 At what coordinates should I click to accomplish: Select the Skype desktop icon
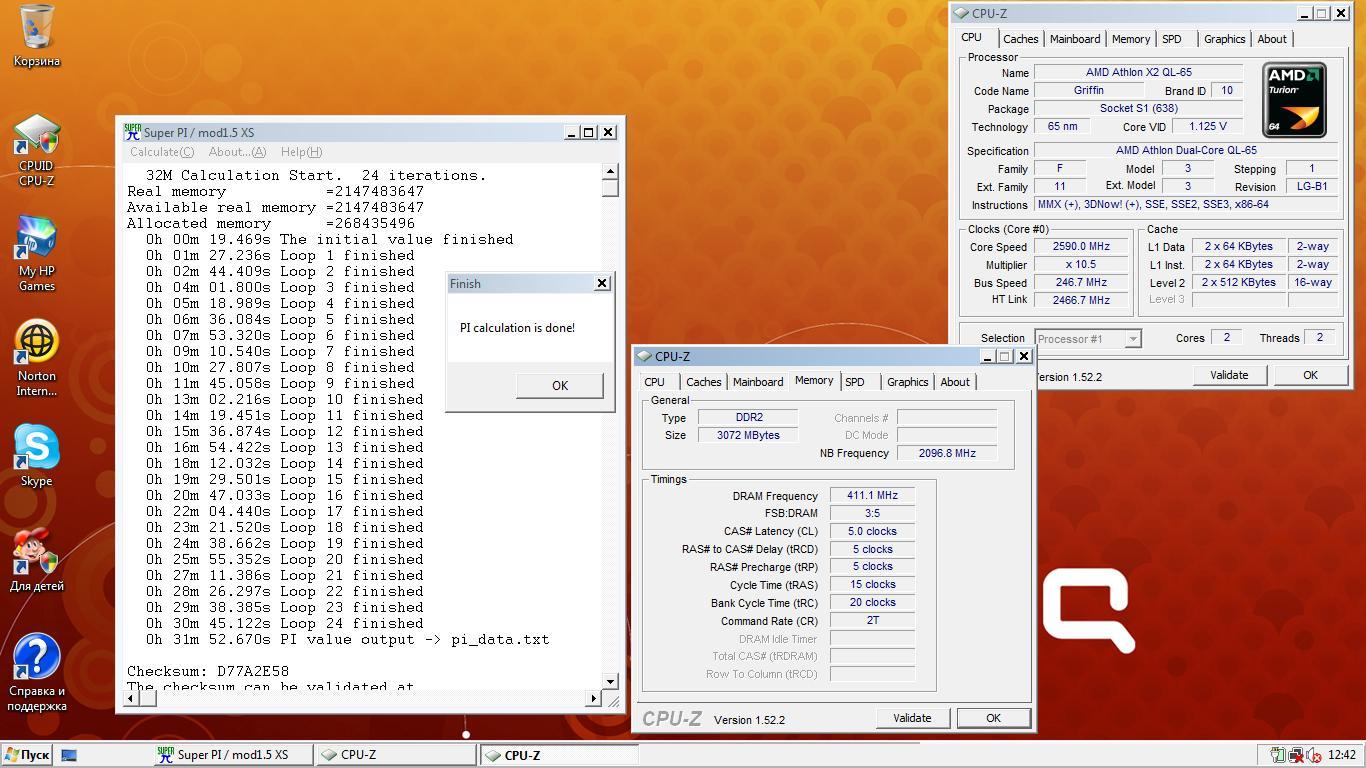tap(36, 455)
